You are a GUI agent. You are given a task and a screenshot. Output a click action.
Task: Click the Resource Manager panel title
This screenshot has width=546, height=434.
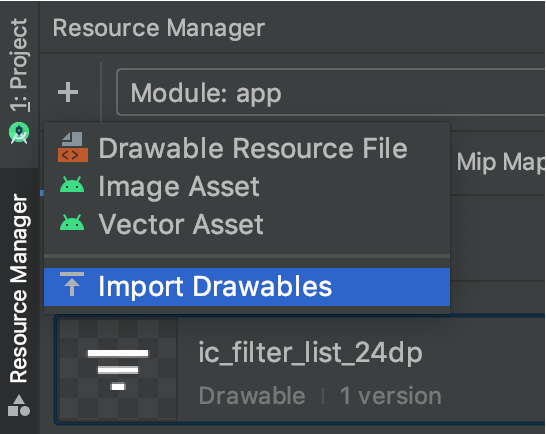tap(159, 28)
